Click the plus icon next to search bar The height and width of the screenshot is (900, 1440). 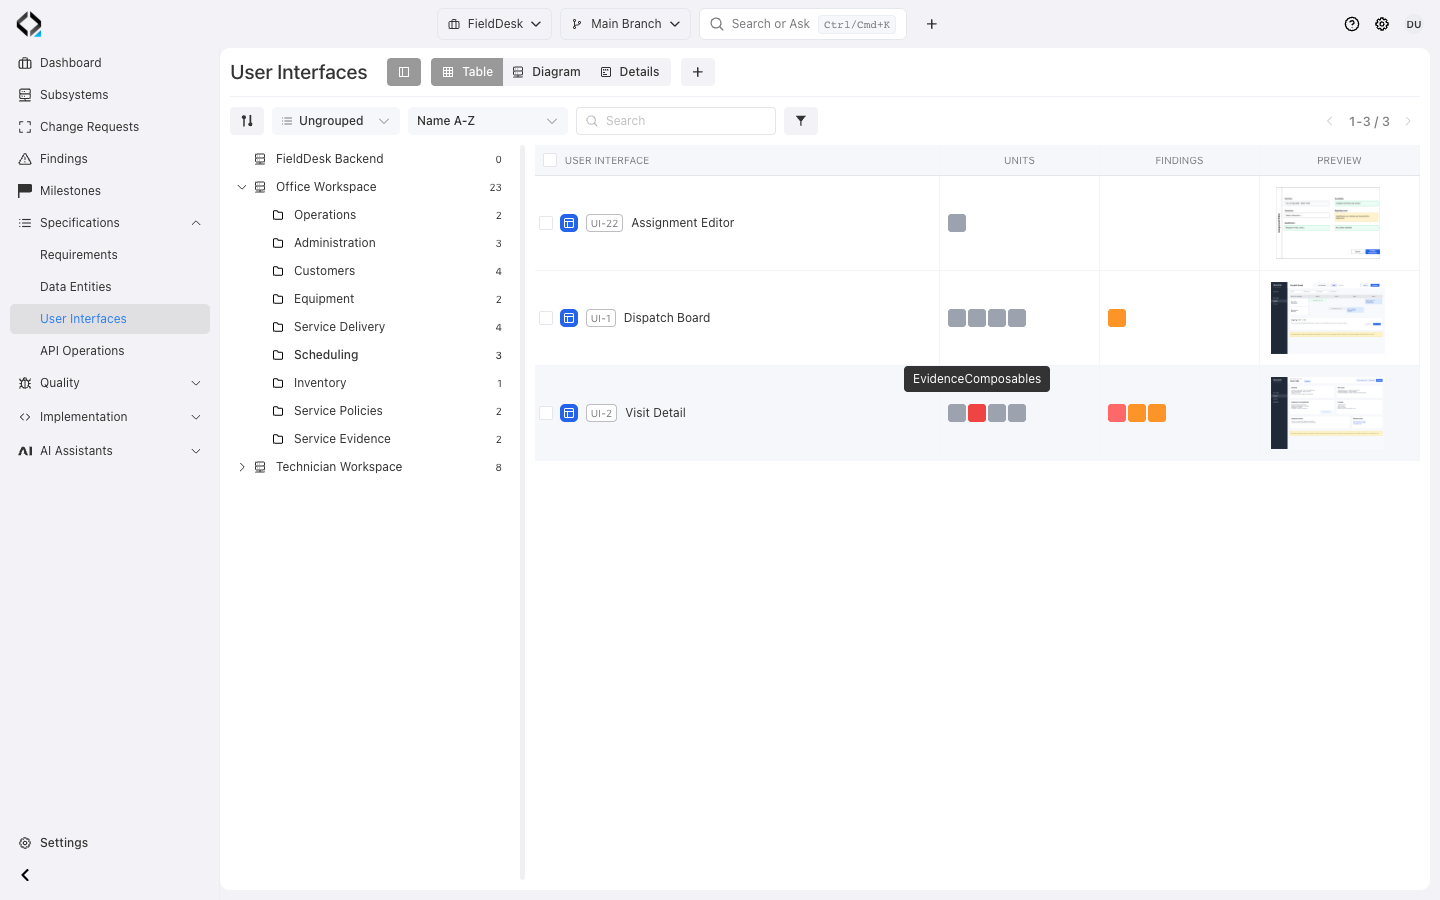(x=932, y=24)
